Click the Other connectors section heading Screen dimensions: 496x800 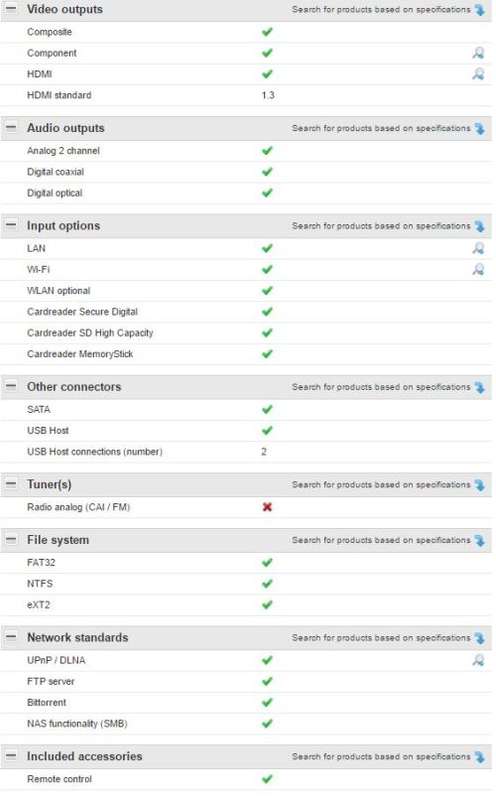[x=74, y=387]
